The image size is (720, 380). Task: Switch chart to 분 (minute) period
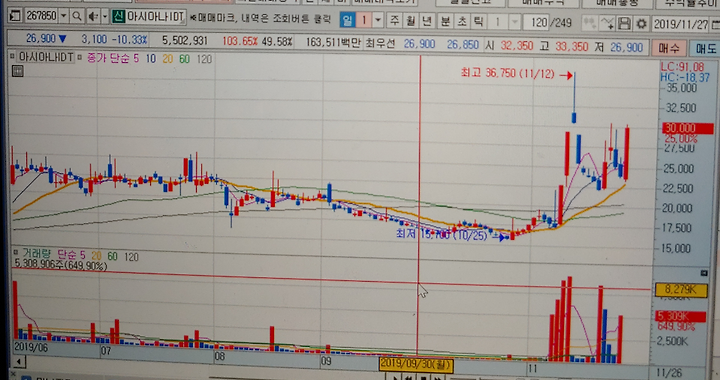[445, 21]
